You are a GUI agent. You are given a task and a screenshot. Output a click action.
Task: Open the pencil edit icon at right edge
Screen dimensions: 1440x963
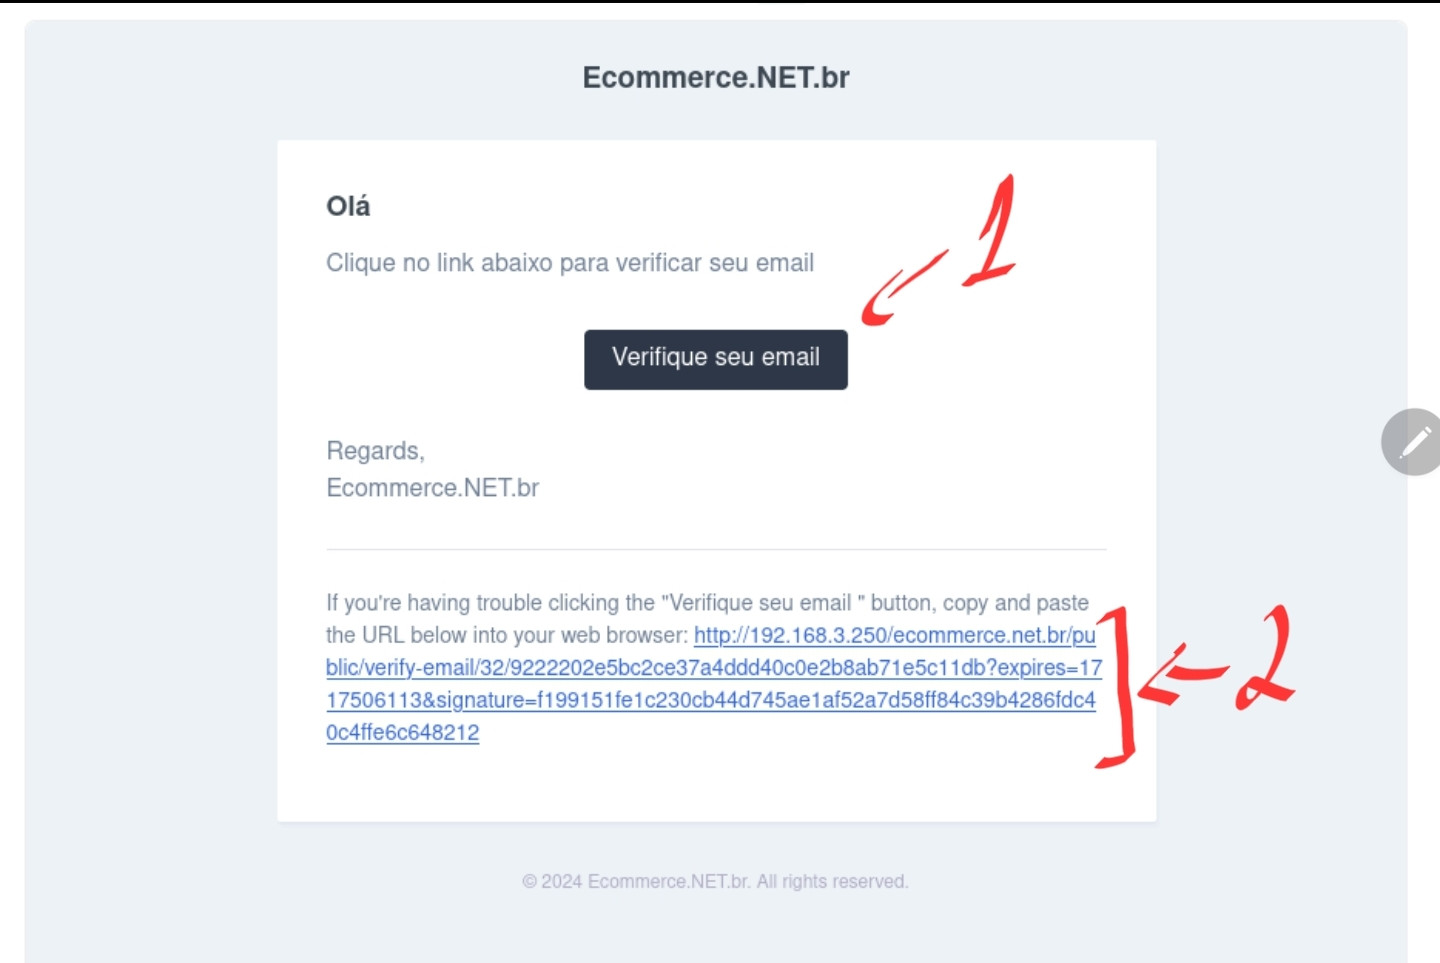pos(1414,442)
